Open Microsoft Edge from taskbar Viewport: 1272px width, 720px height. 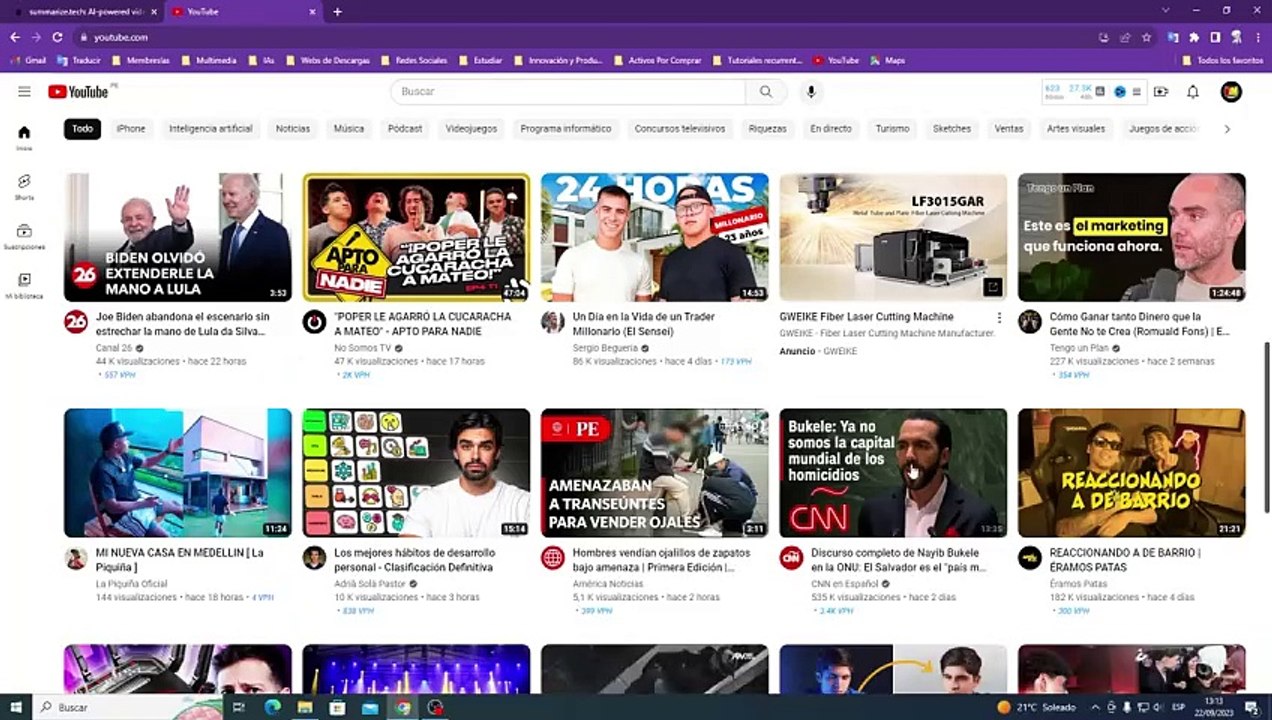tap(272, 707)
